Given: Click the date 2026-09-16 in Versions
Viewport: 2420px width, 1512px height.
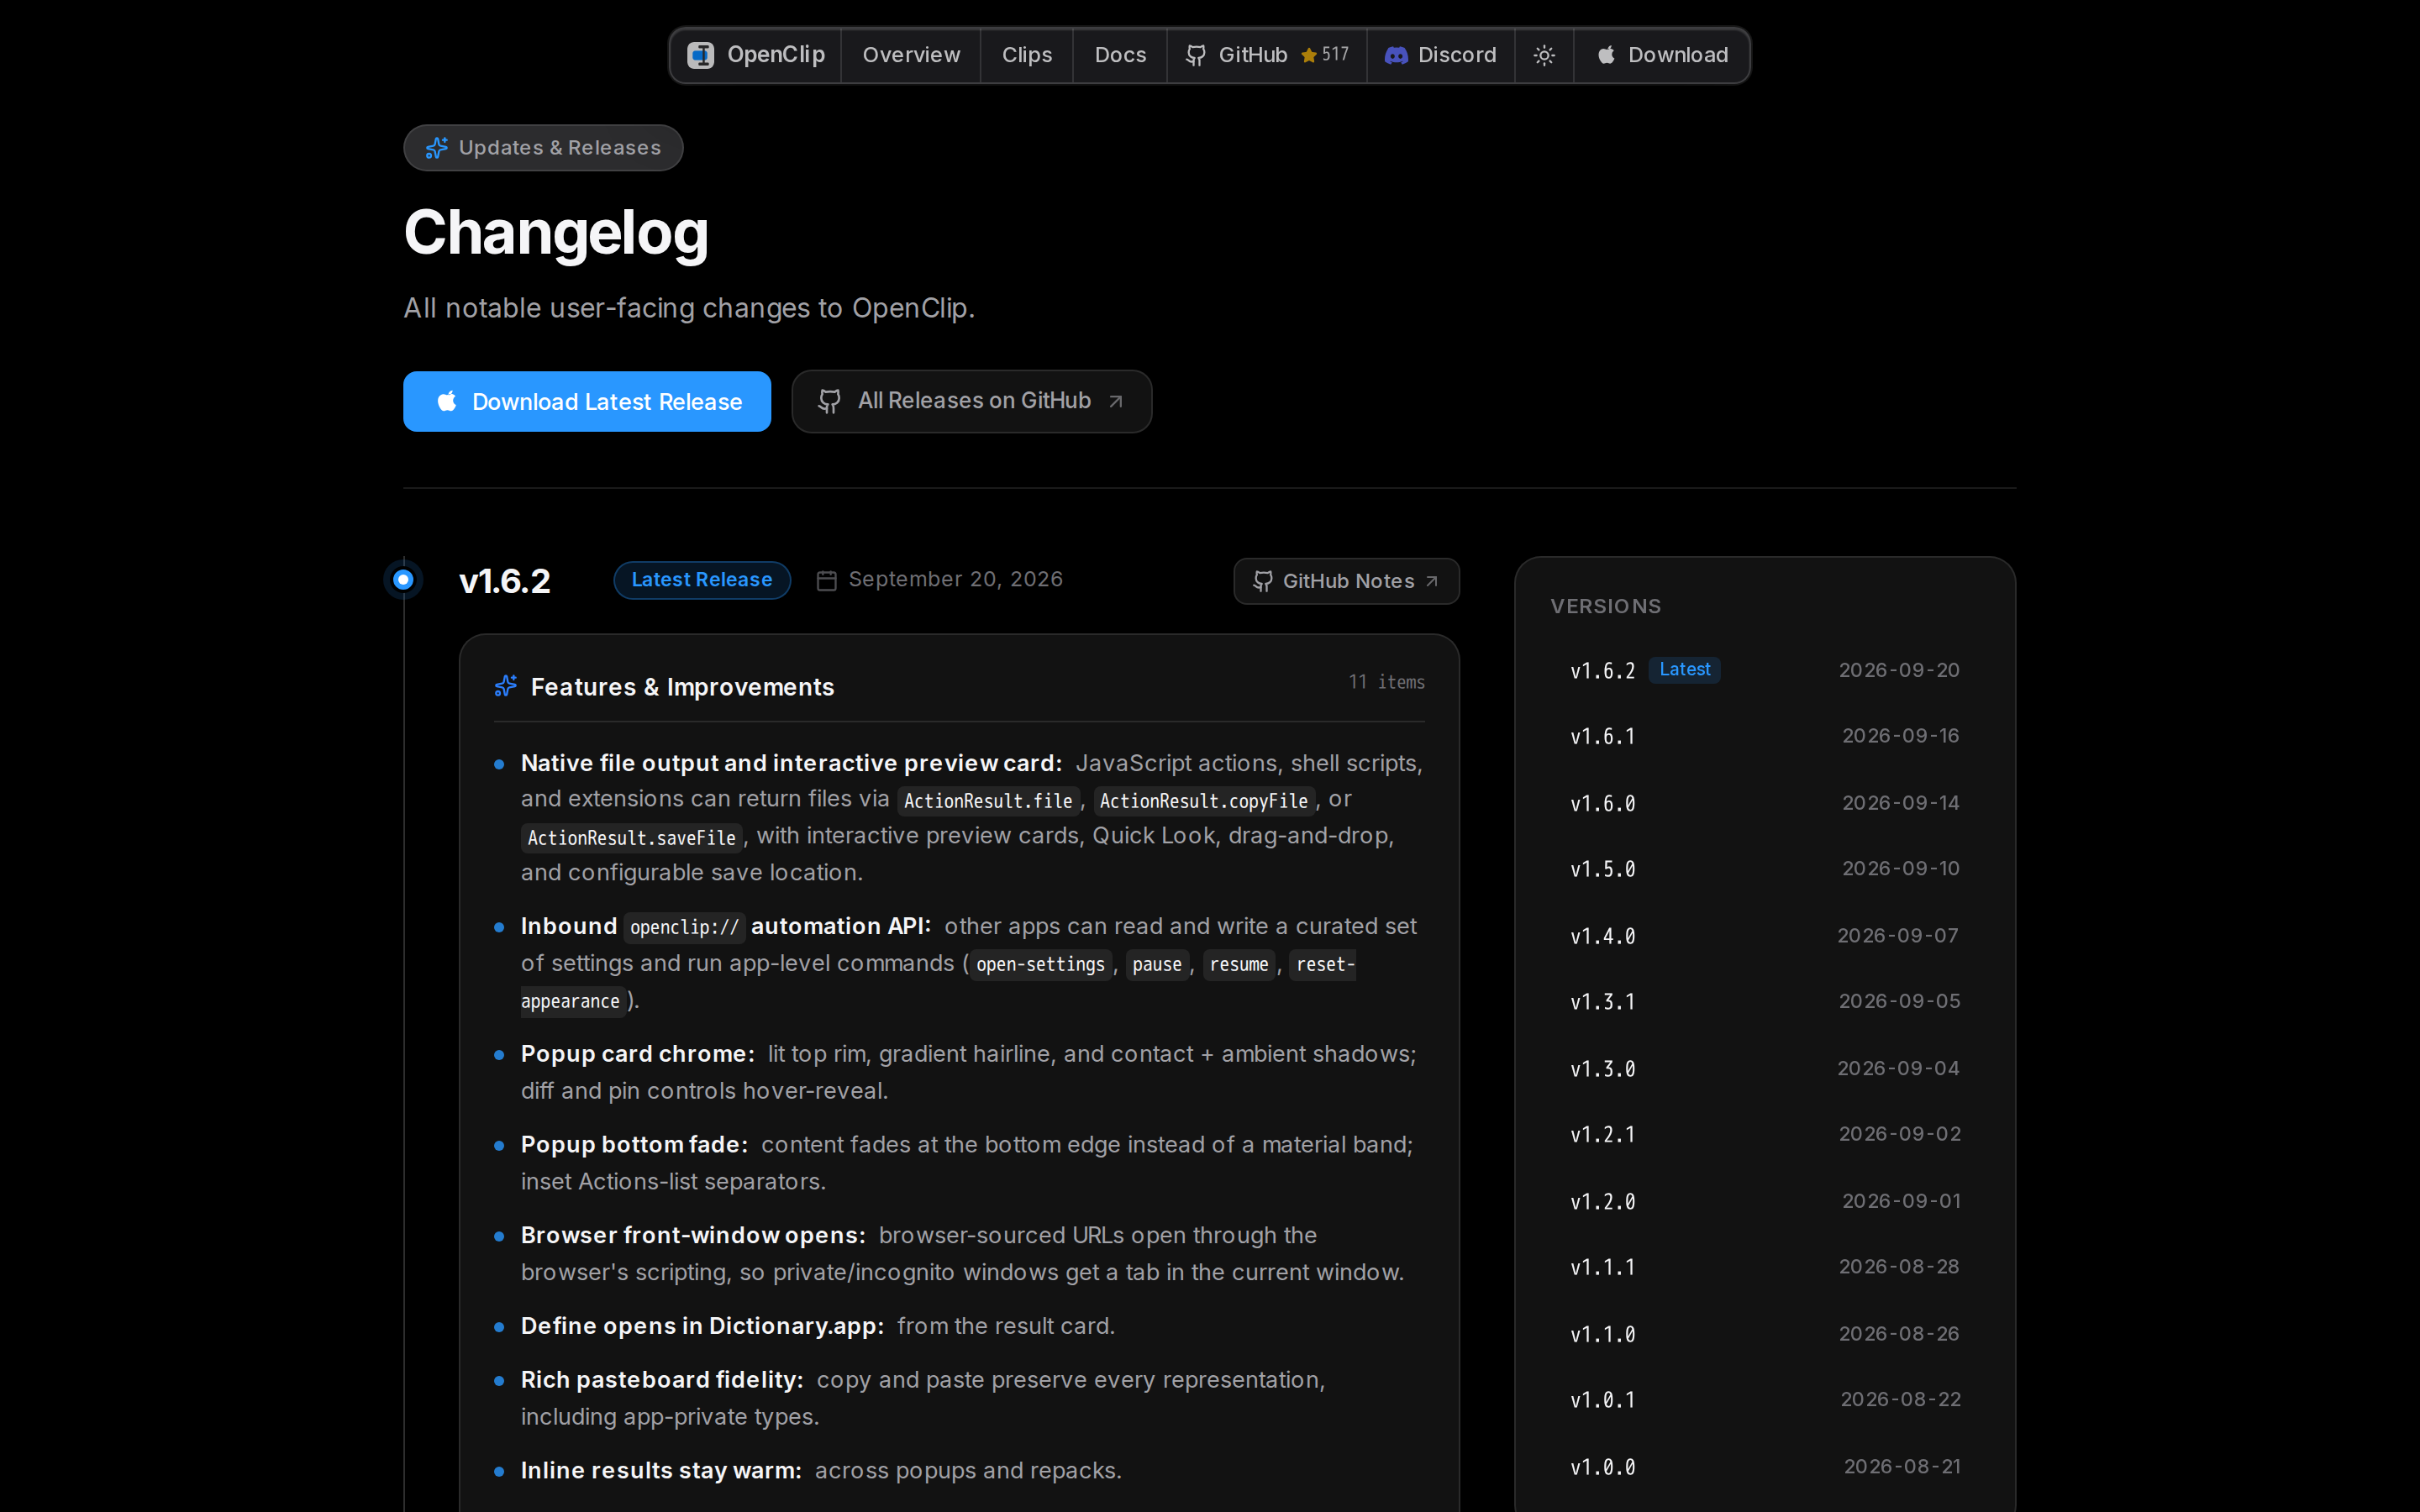Looking at the screenshot, I should (x=1900, y=736).
